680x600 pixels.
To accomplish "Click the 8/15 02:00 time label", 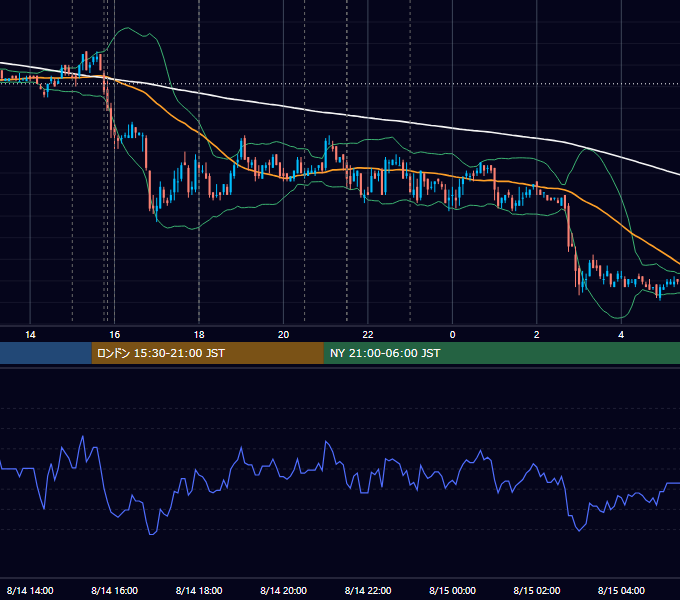I will (536, 590).
